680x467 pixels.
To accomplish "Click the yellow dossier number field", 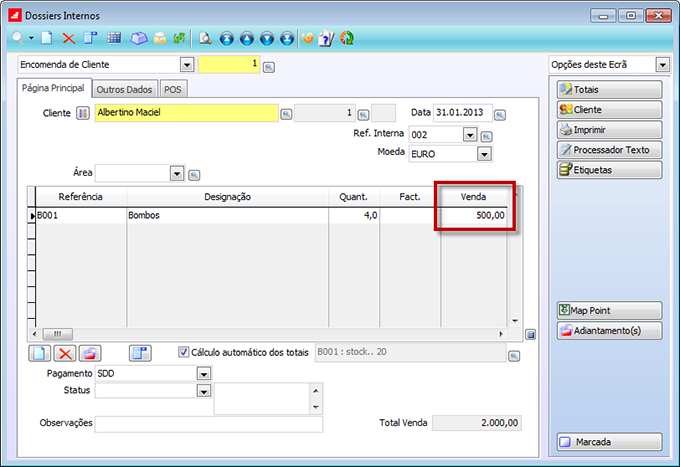I will (x=229, y=64).
